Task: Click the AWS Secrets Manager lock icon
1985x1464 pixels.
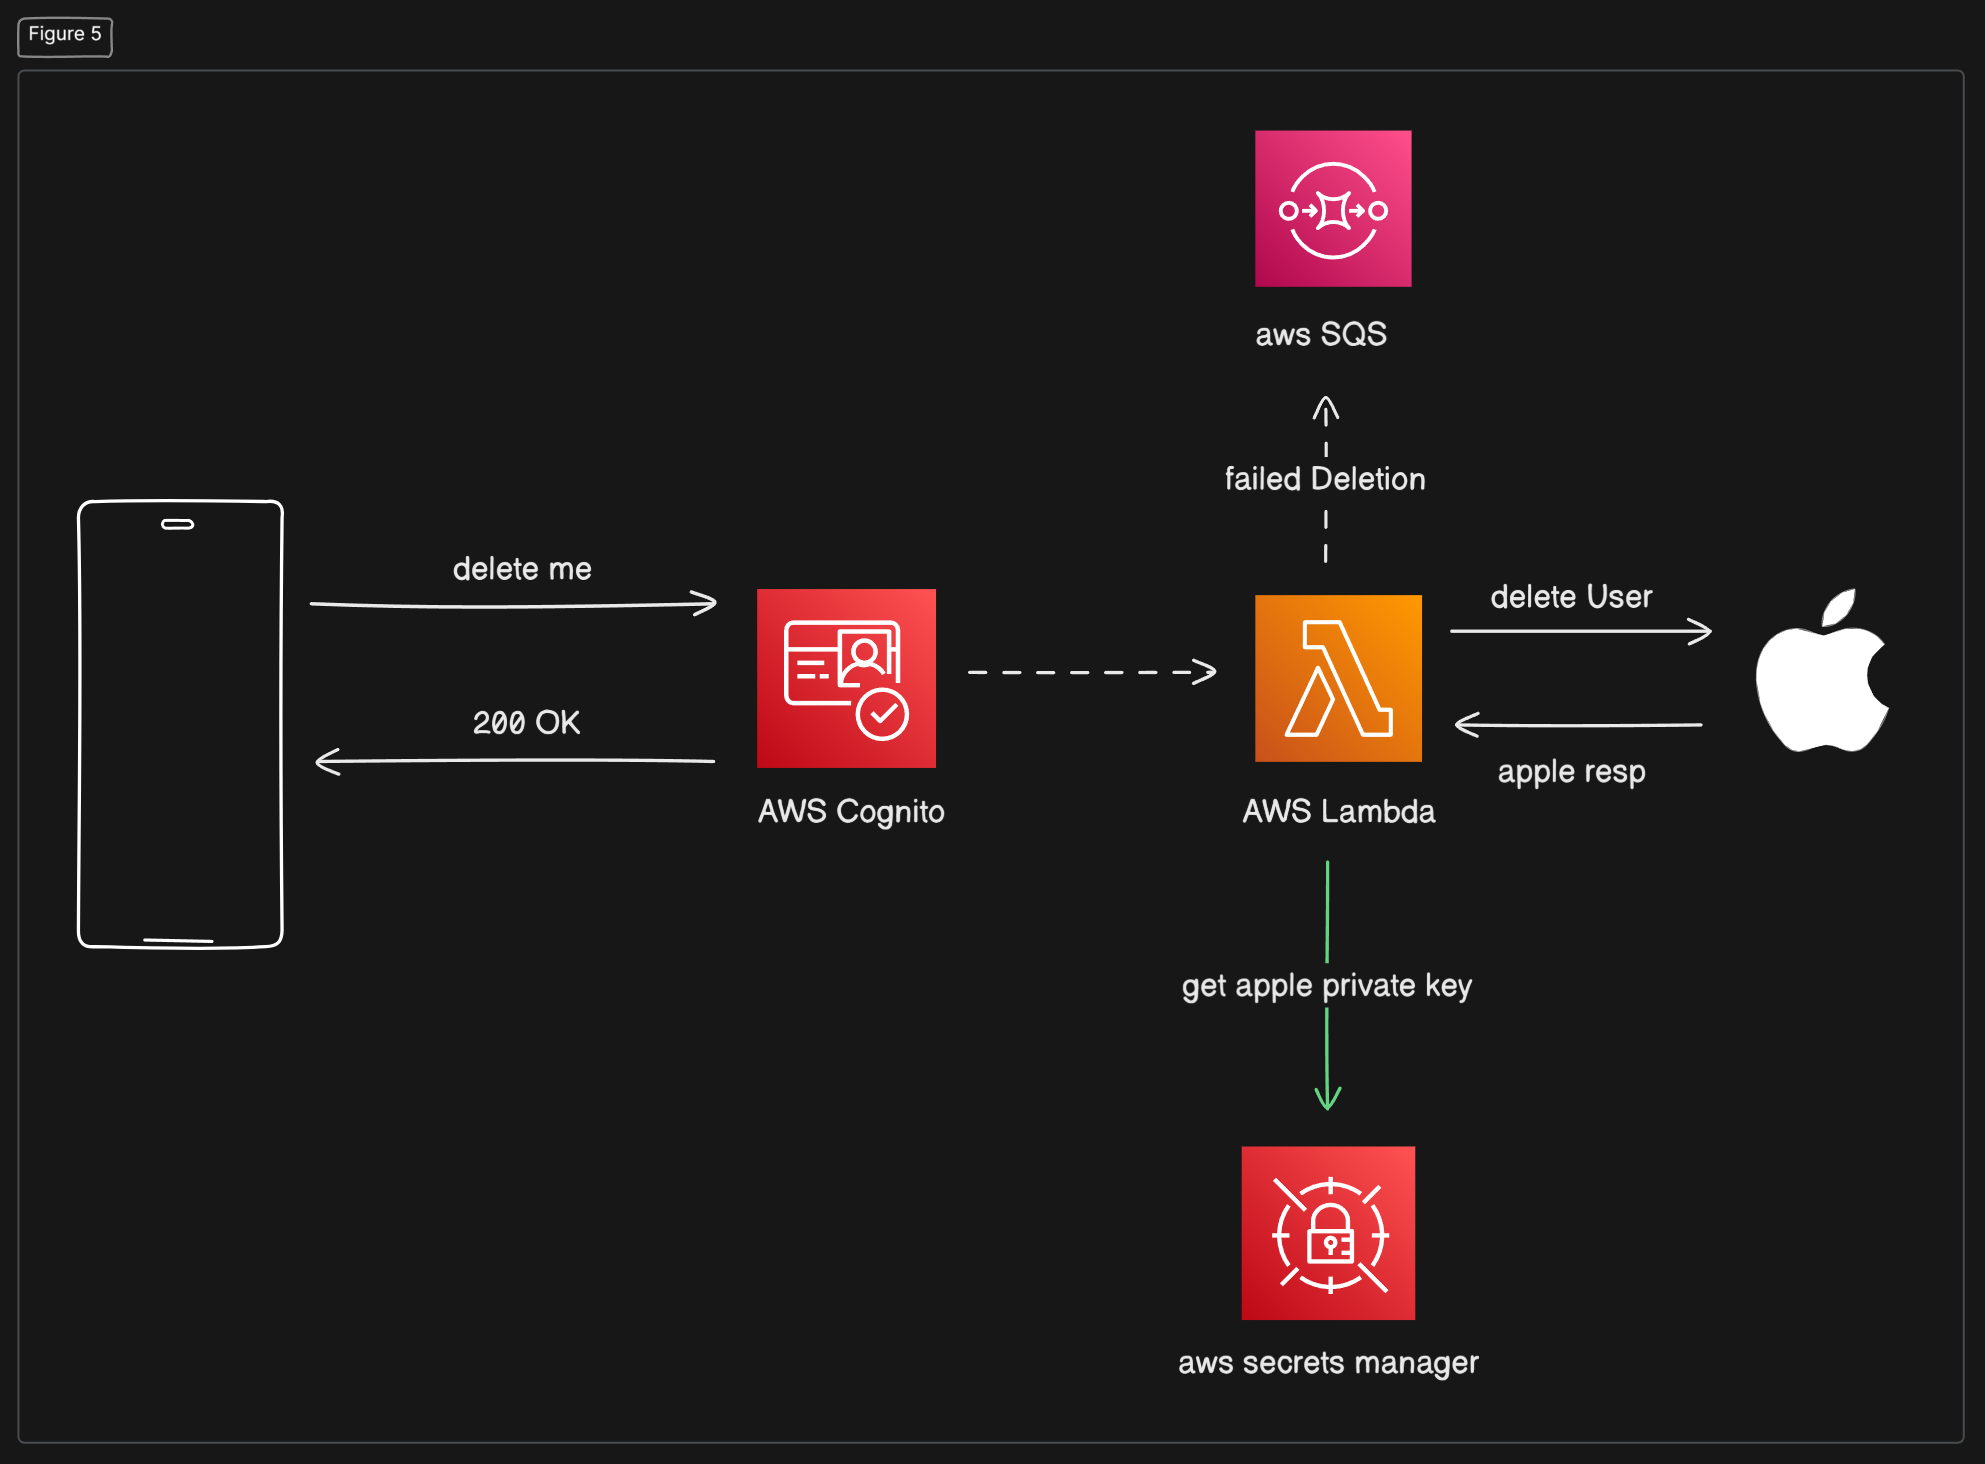Action: pyautogui.click(x=1328, y=1233)
